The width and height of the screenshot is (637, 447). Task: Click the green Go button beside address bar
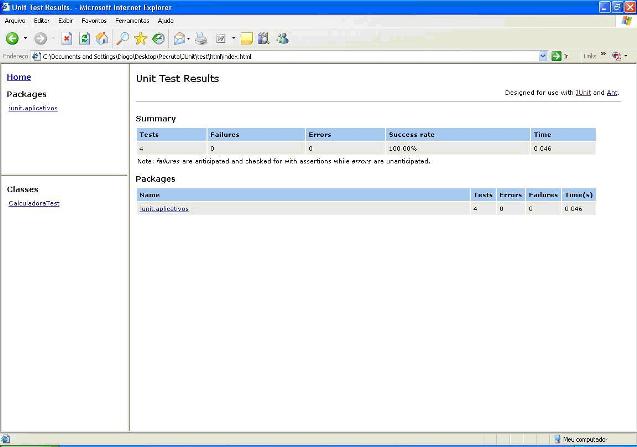pos(557,56)
